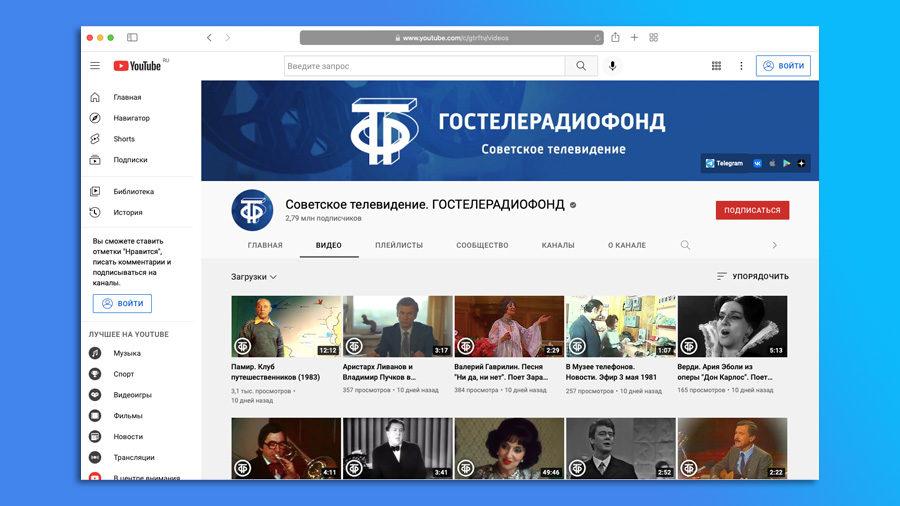Open the YouTube apps grid
Image resolution: width=900 pixels, height=506 pixels.
[716, 66]
